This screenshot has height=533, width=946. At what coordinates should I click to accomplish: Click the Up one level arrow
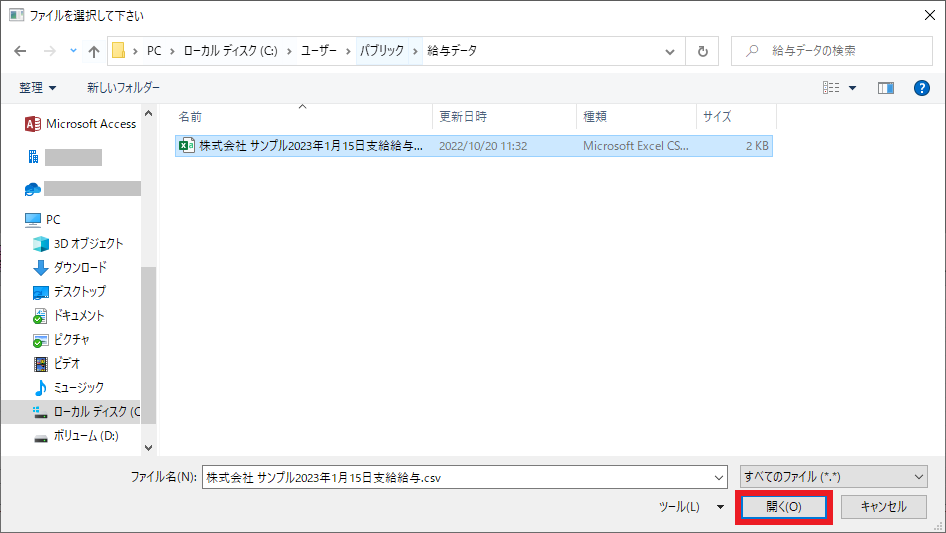click(x=94, y=51)
